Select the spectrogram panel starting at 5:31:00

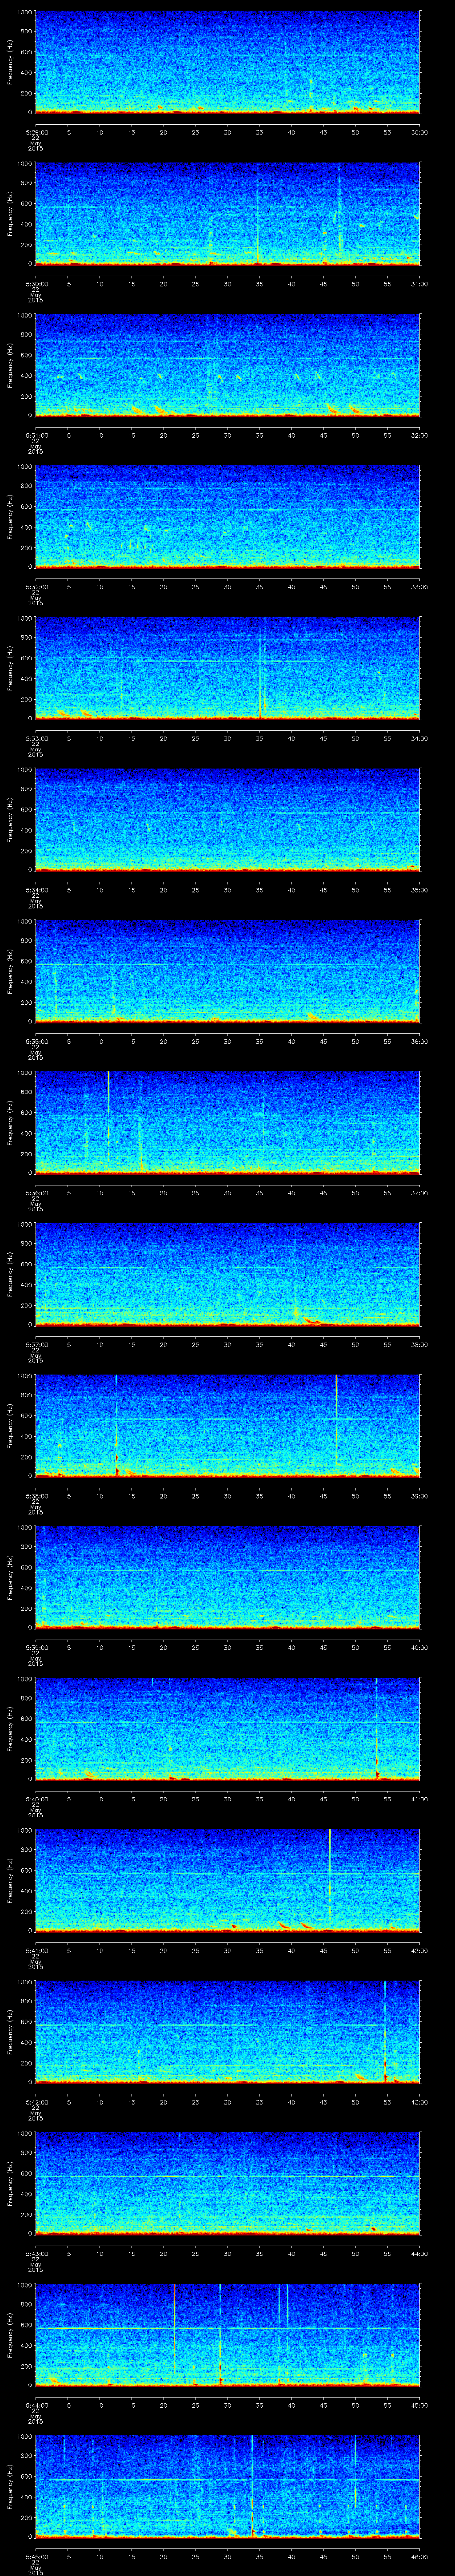227,365
